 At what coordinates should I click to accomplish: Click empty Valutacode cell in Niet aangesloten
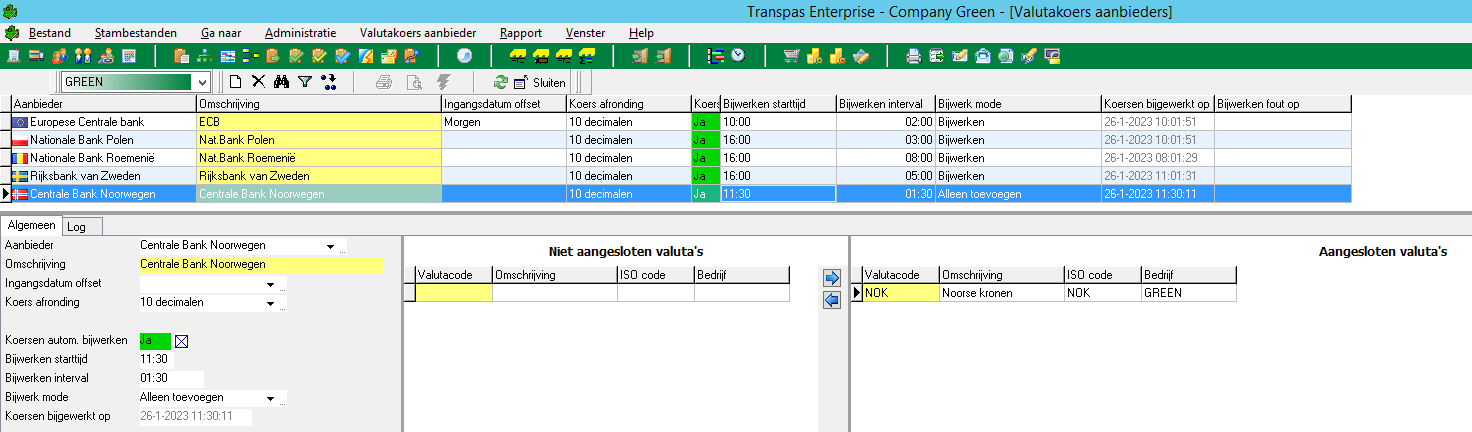pyautogui.click(x=453, y=293)
